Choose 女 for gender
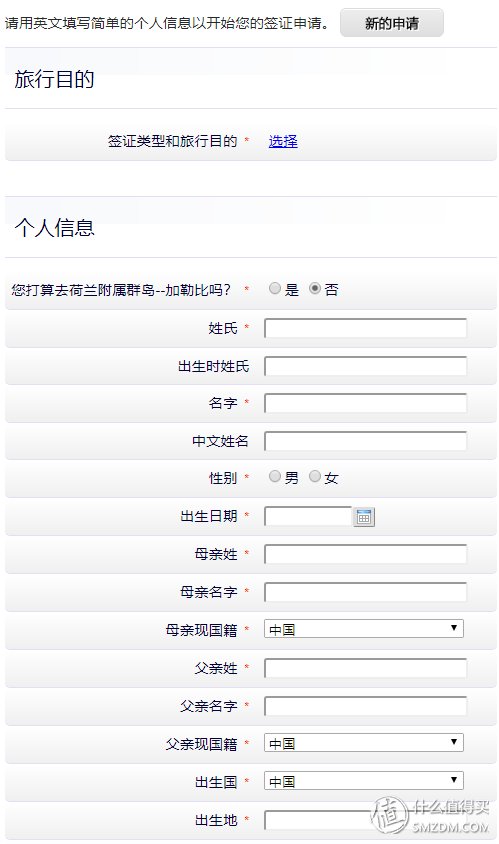Viewport: 499px width, 844px height. click(315, 476)
